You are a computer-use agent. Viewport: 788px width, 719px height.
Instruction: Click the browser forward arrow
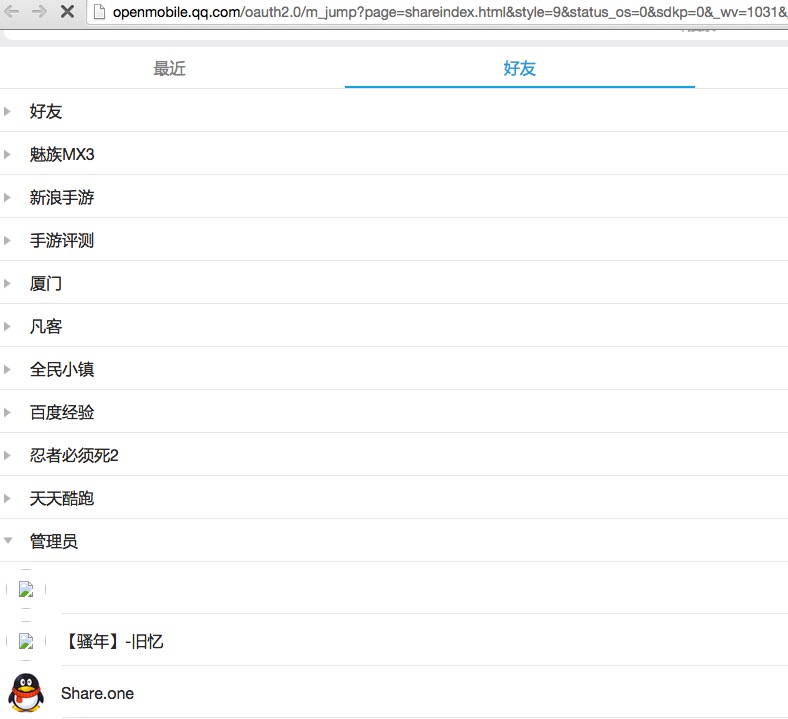coord(39,11)
